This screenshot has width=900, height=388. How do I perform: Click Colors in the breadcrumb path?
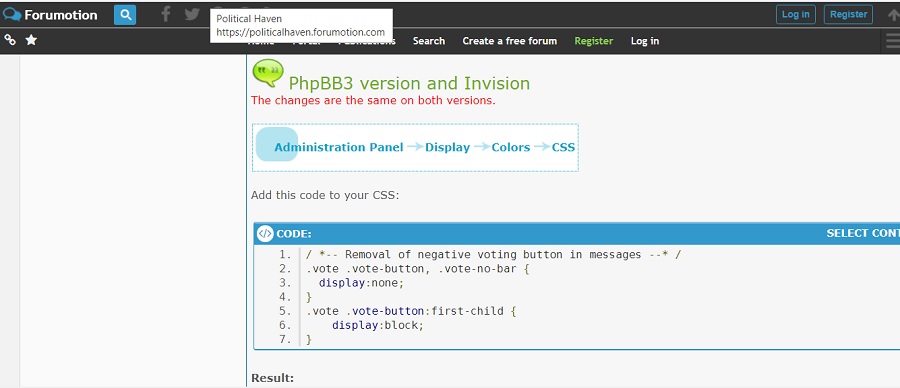[x=510, y=148]
